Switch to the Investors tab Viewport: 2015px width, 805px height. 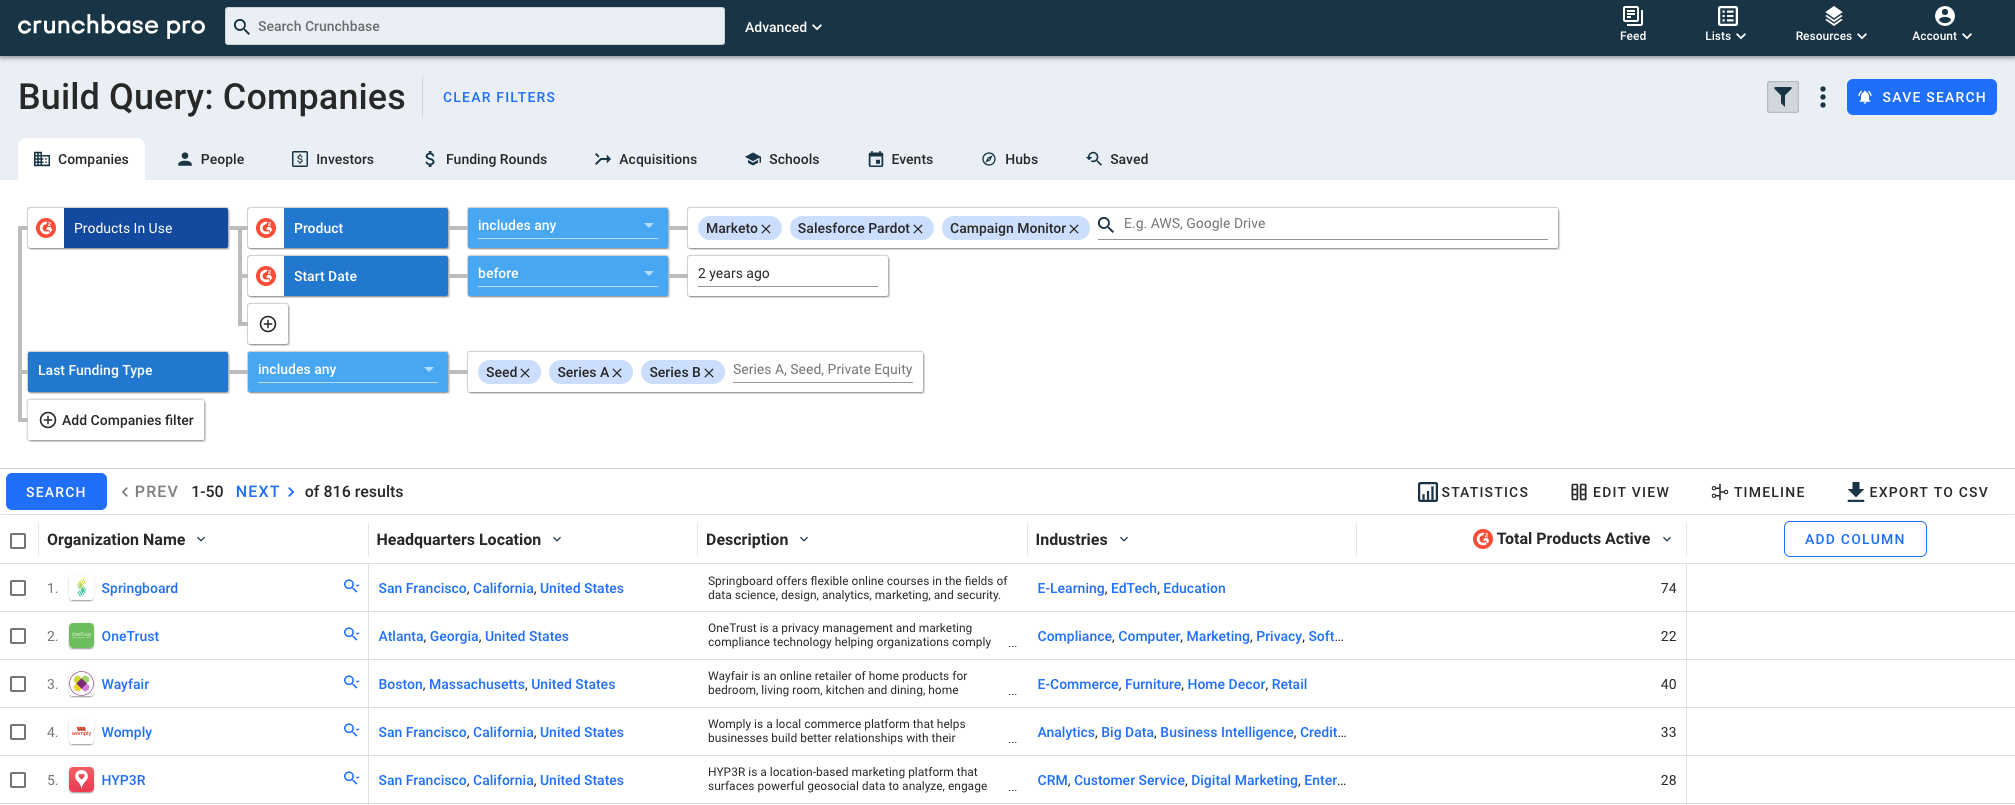333,159
